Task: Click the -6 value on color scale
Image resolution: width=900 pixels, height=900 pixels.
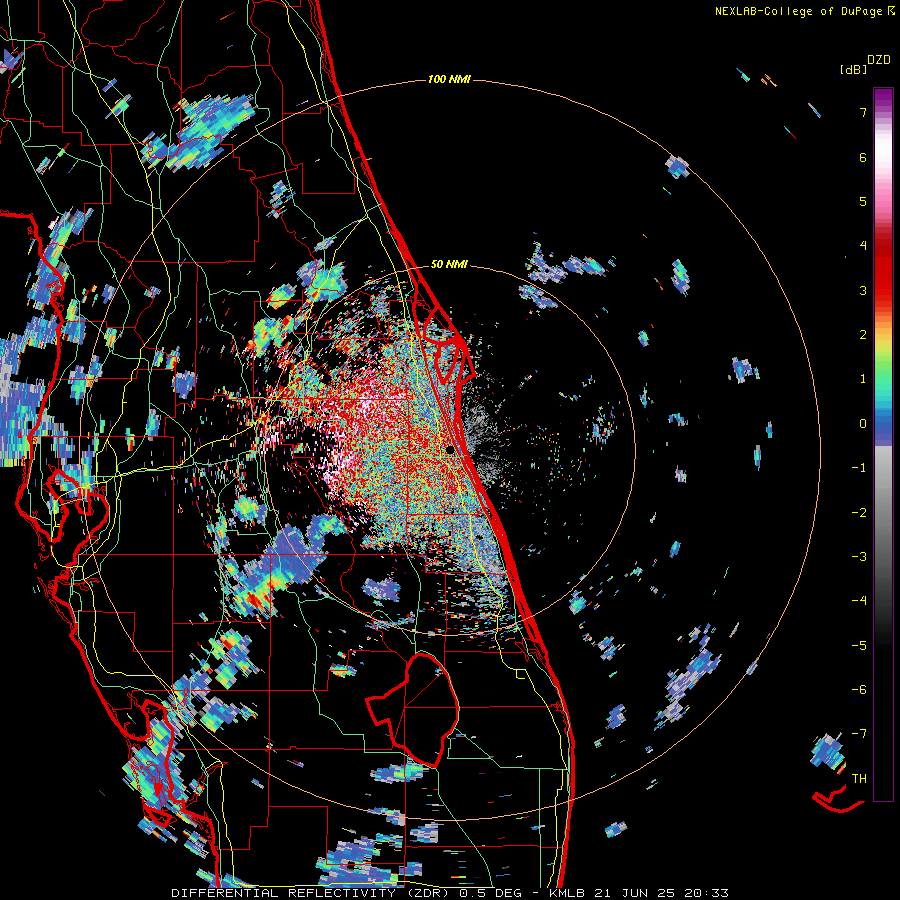Action: (859, 690)
